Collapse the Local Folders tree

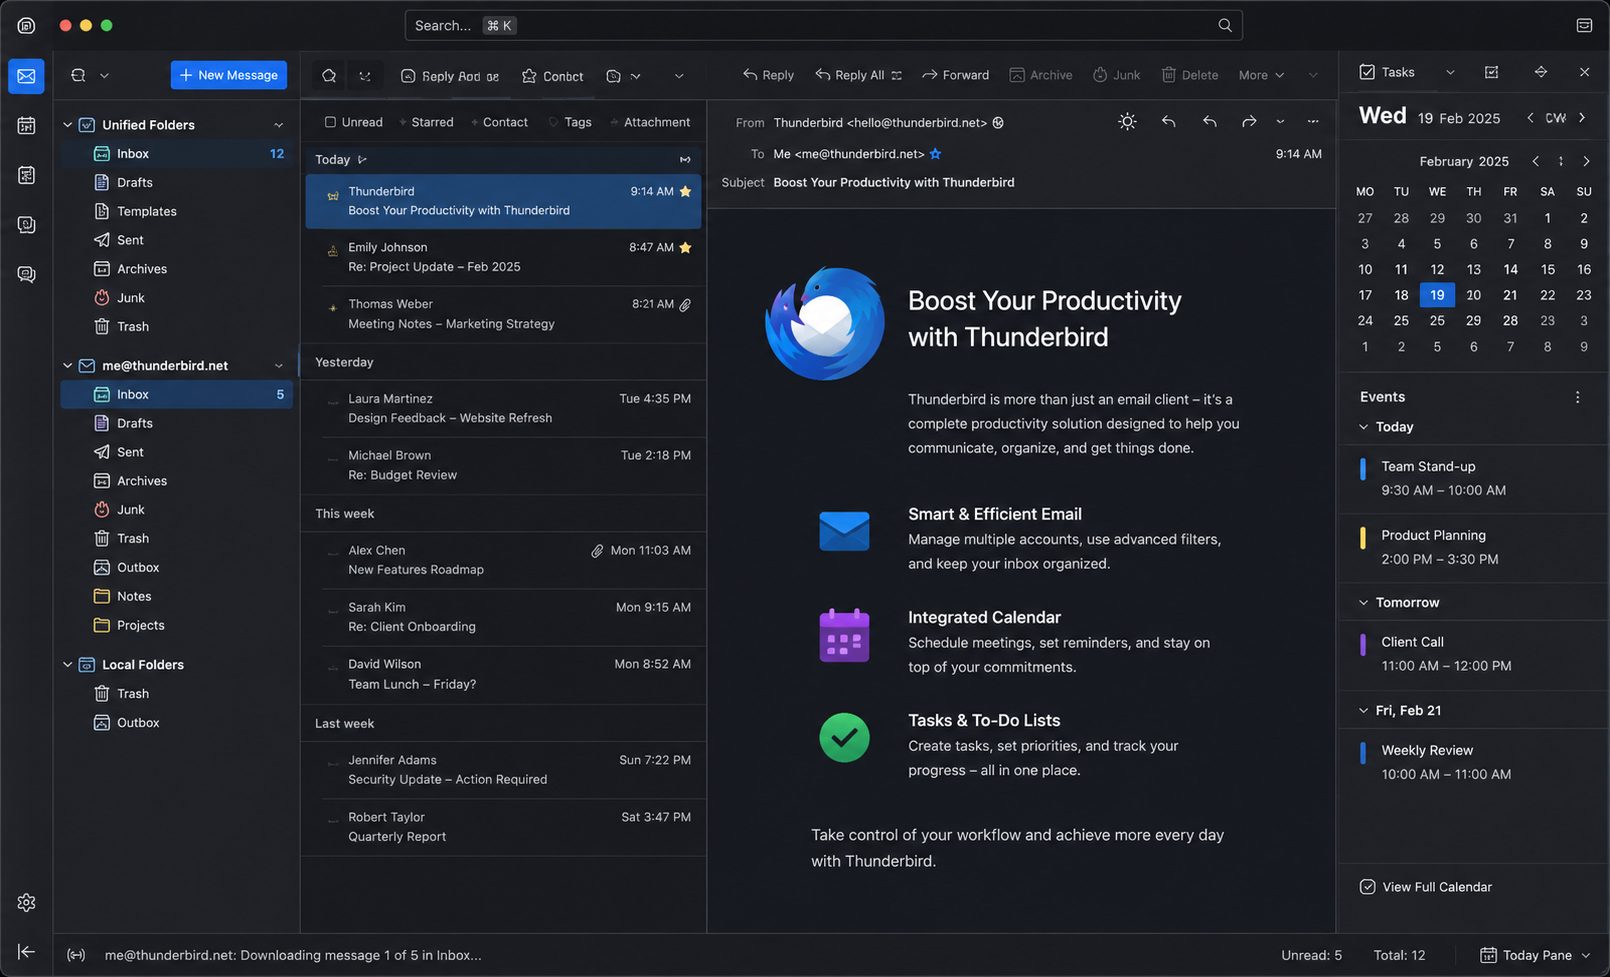[68, 665]
